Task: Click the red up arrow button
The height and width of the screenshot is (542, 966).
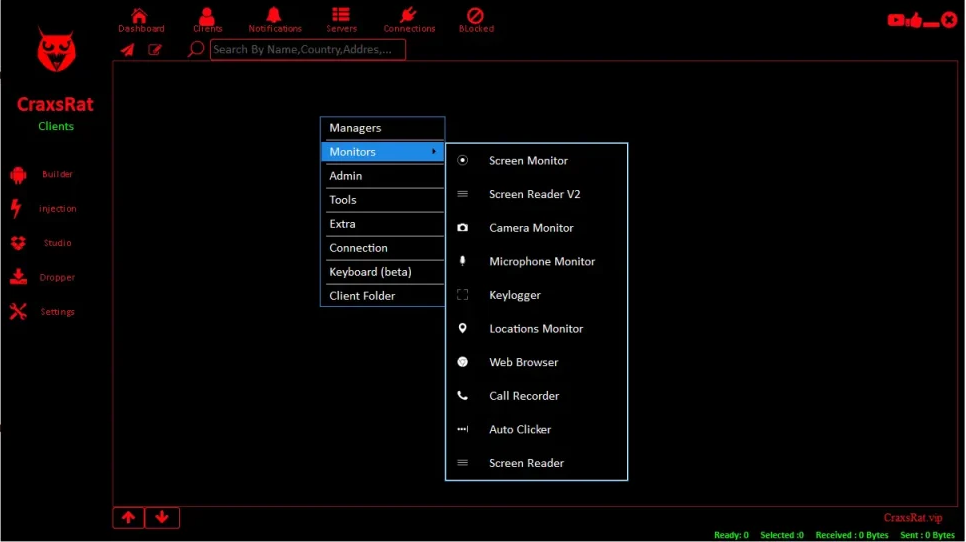Action: [x=128, y=517]
